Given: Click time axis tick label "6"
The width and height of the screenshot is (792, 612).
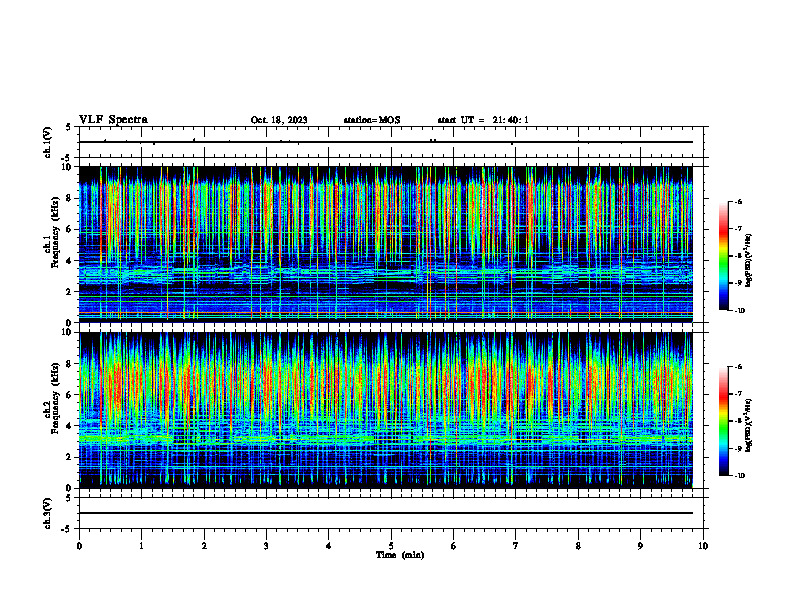Looking at the screenshot, I should pyautogui.click(x=454, y=546).
